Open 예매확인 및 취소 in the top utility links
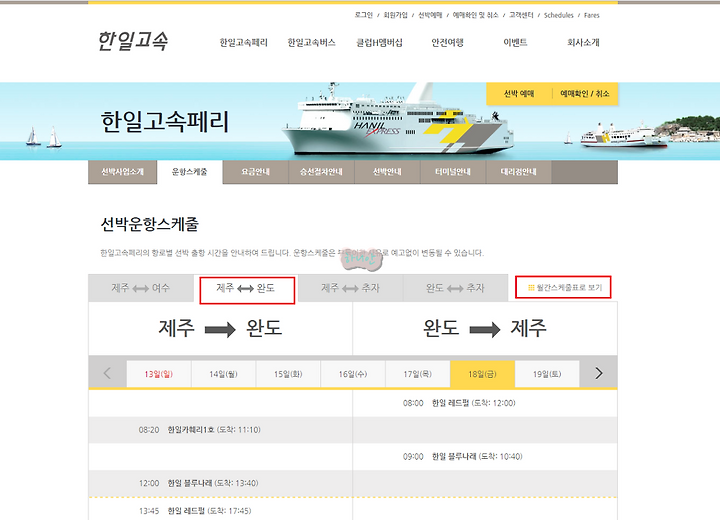Screen dimensions: 720x520 click(475, 15)
